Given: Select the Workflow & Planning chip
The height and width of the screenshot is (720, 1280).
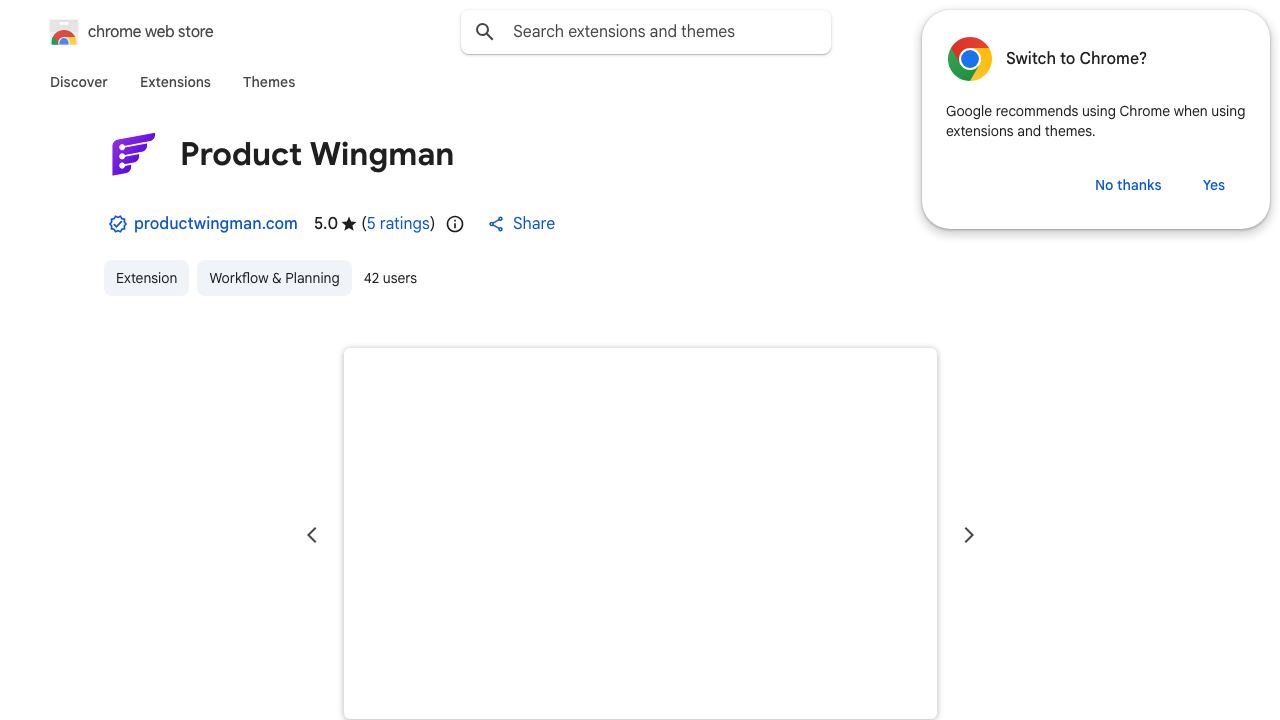Looking at the screenshot, I should (274, 278).
